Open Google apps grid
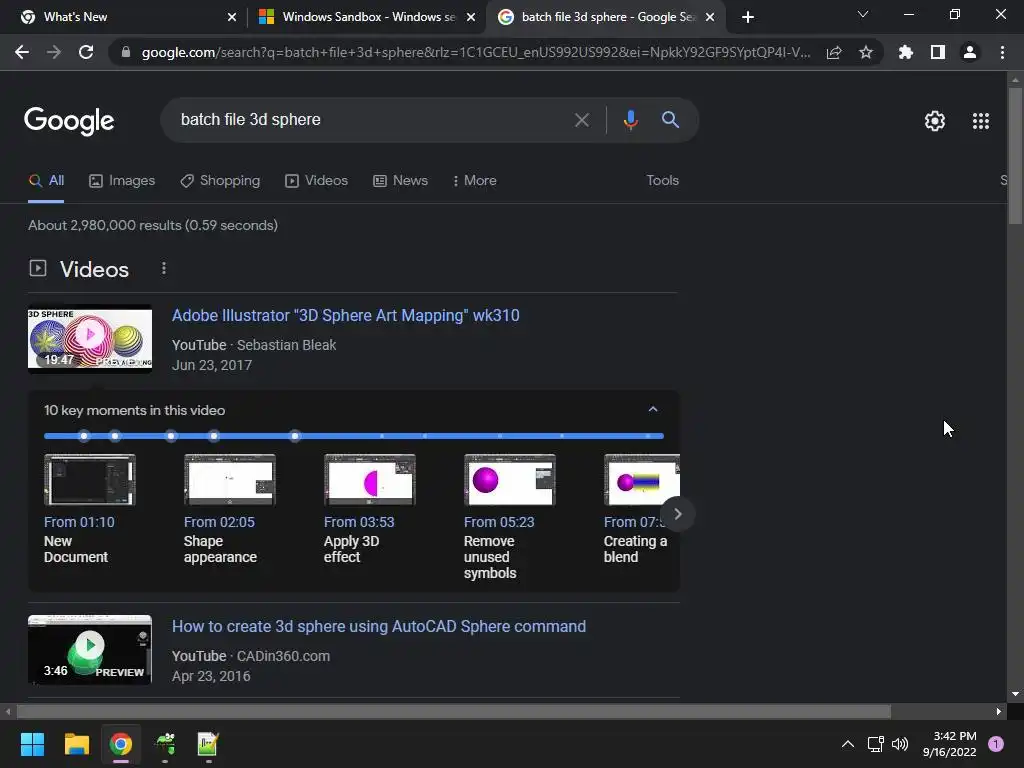 pos(980,121)
